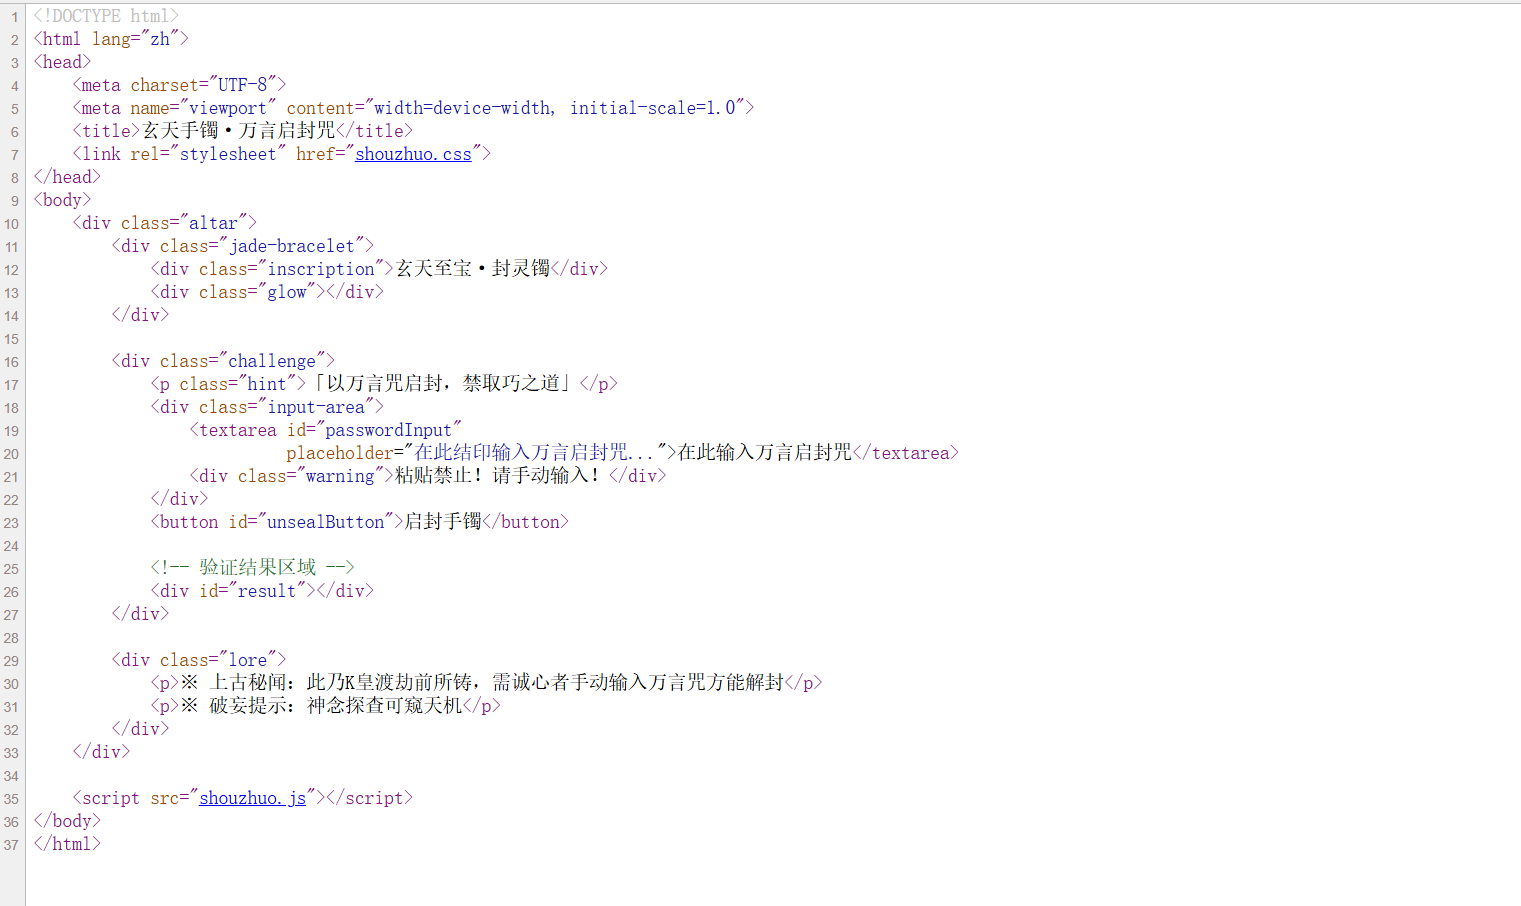Click the div class="input-area" line
Viewport: 1521px width, 906px height.
267,407
